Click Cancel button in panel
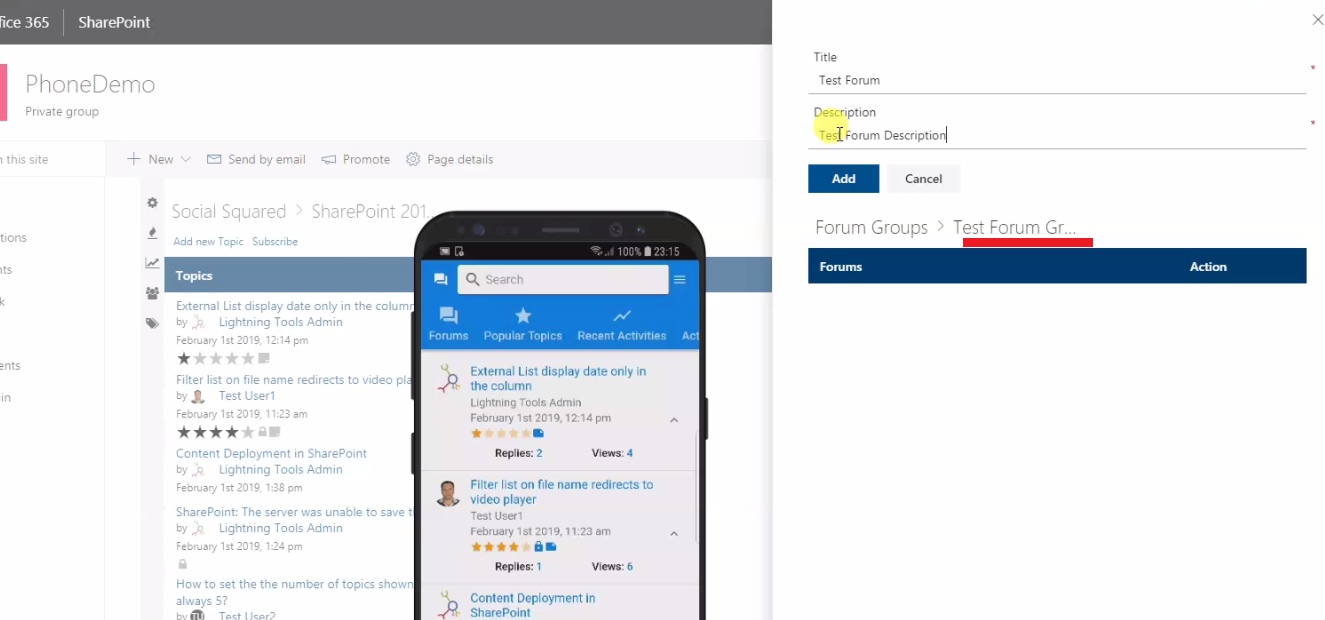 click(923, 179)
